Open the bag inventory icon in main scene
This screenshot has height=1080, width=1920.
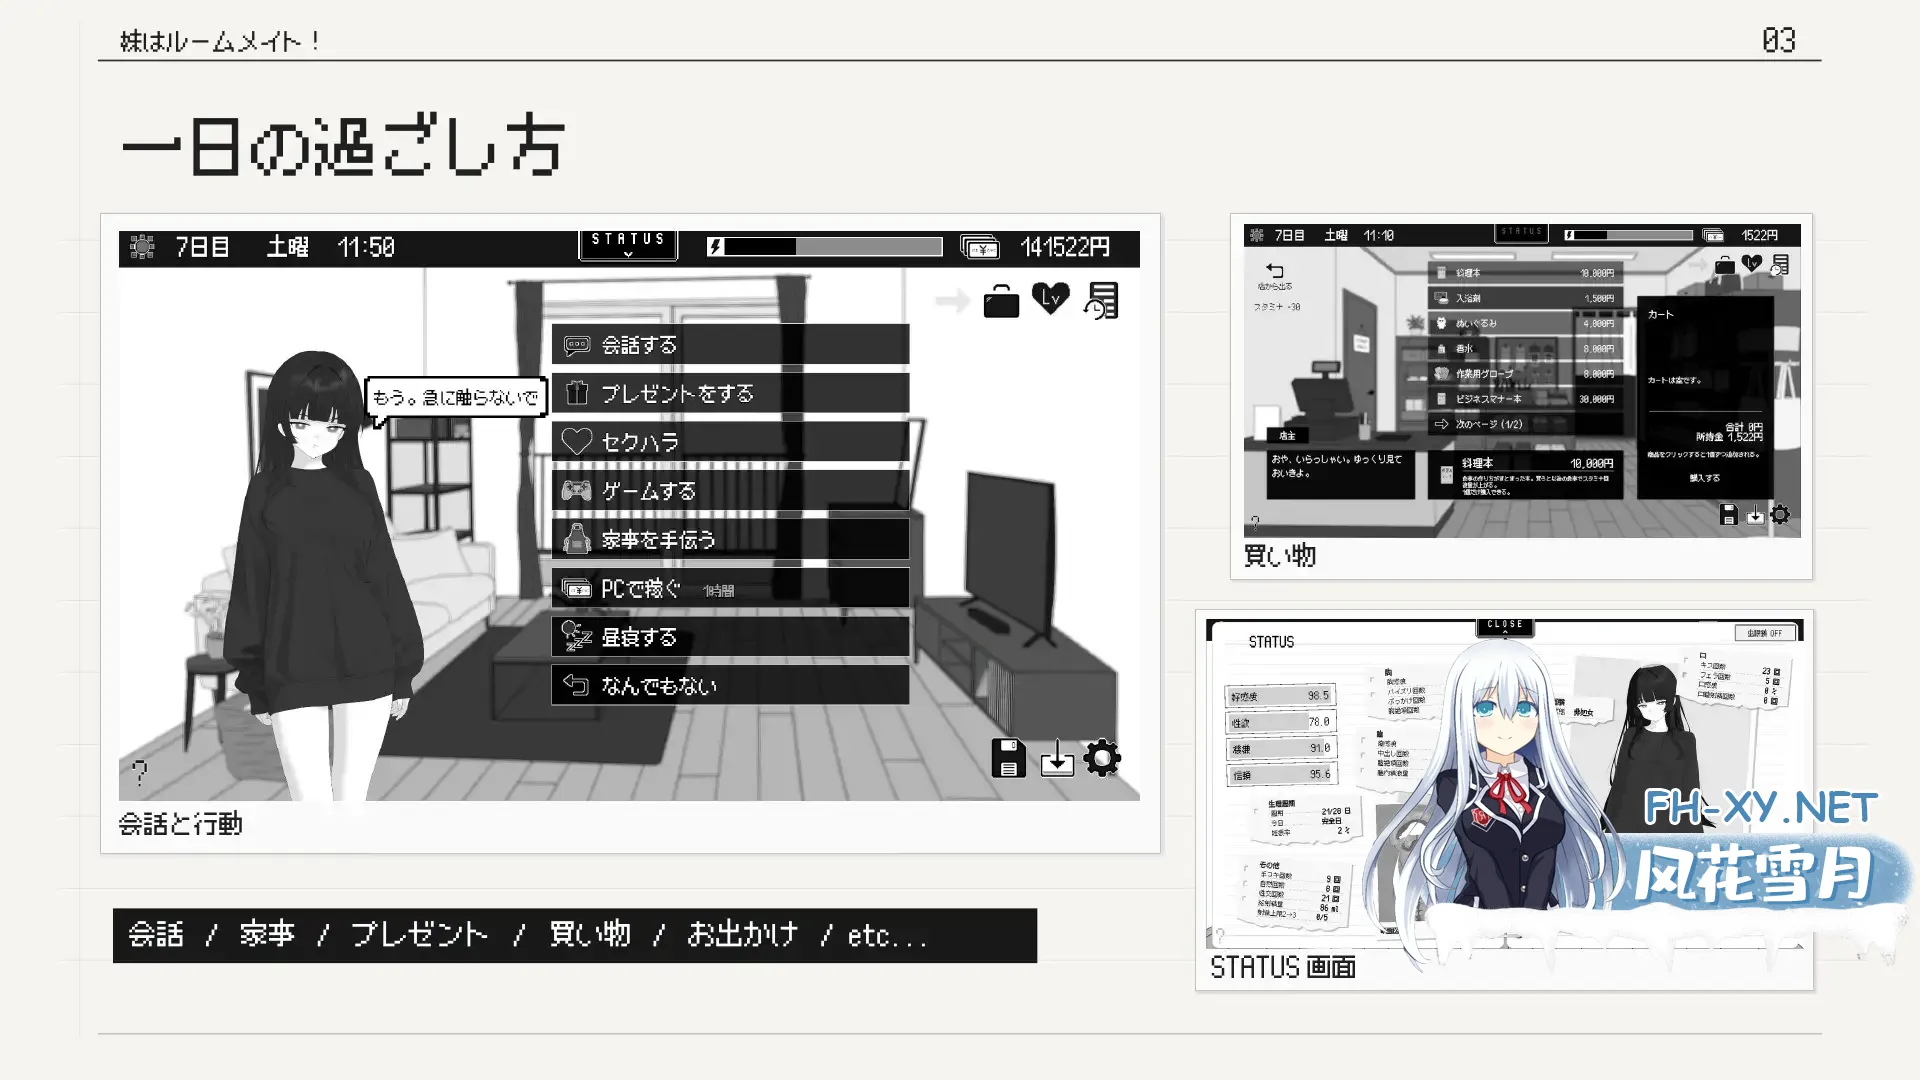pyautogui.click(x=1001, y=300)
